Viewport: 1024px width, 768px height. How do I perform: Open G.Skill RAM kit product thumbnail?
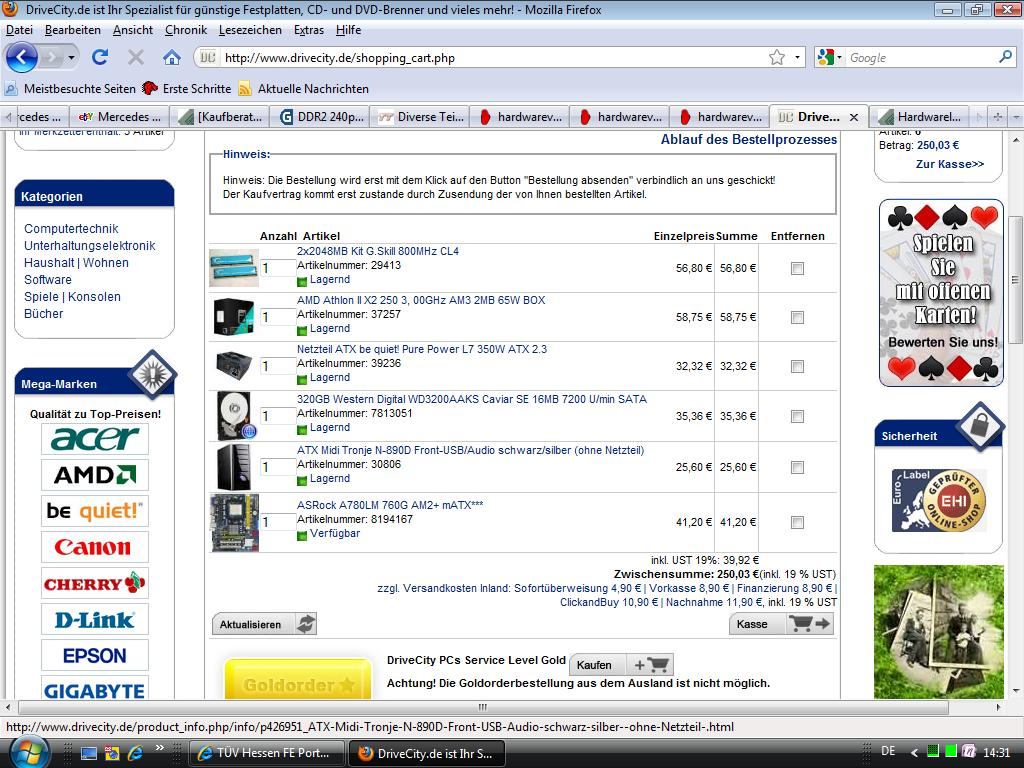[234, 267]
